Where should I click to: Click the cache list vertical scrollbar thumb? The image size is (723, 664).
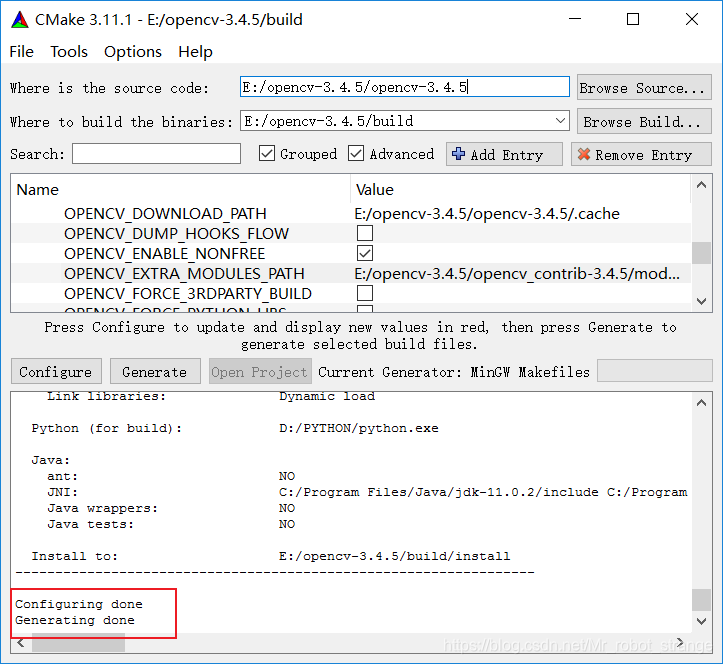(701, 253)
